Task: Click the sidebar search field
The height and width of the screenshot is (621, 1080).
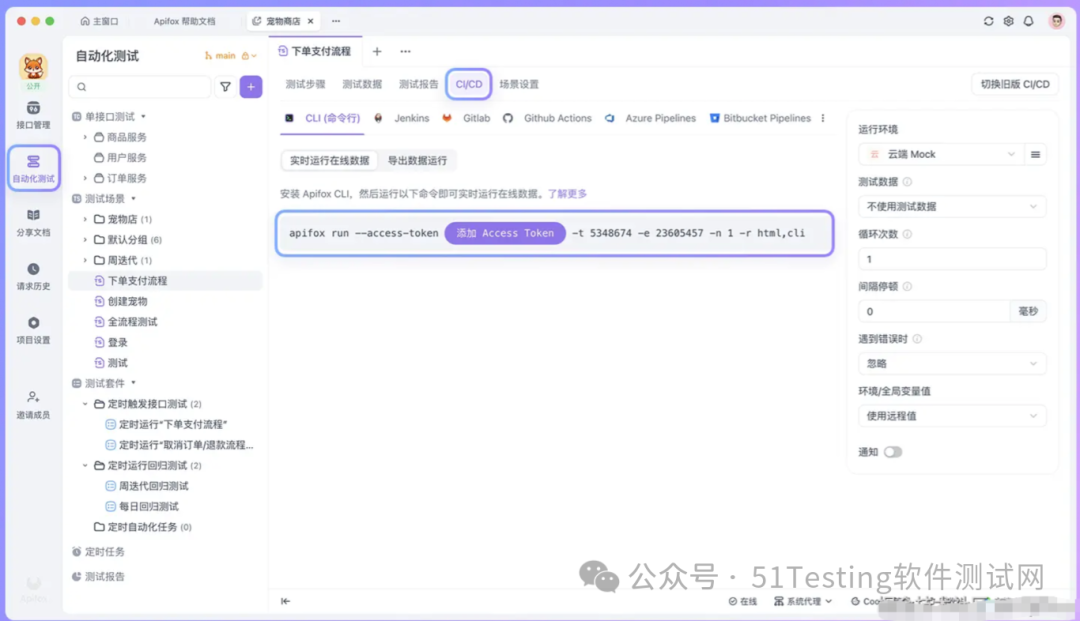Action: click(x=140, y=87)
